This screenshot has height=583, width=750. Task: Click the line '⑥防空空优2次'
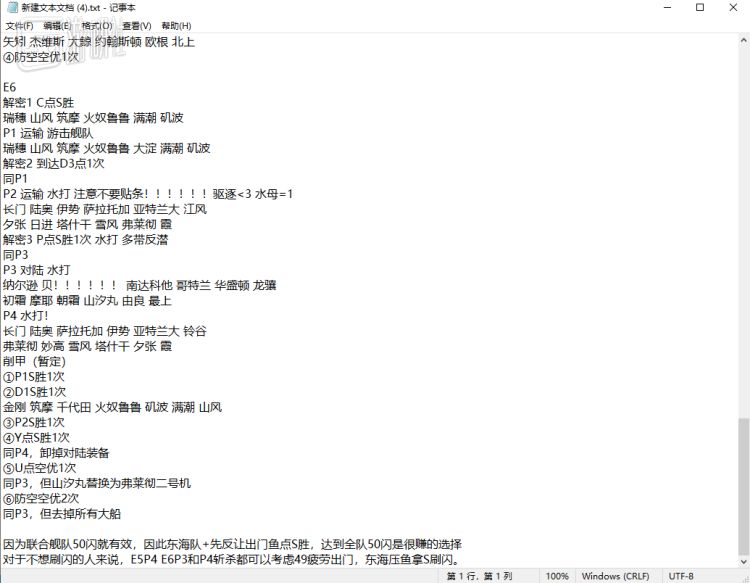coord(41,498)
